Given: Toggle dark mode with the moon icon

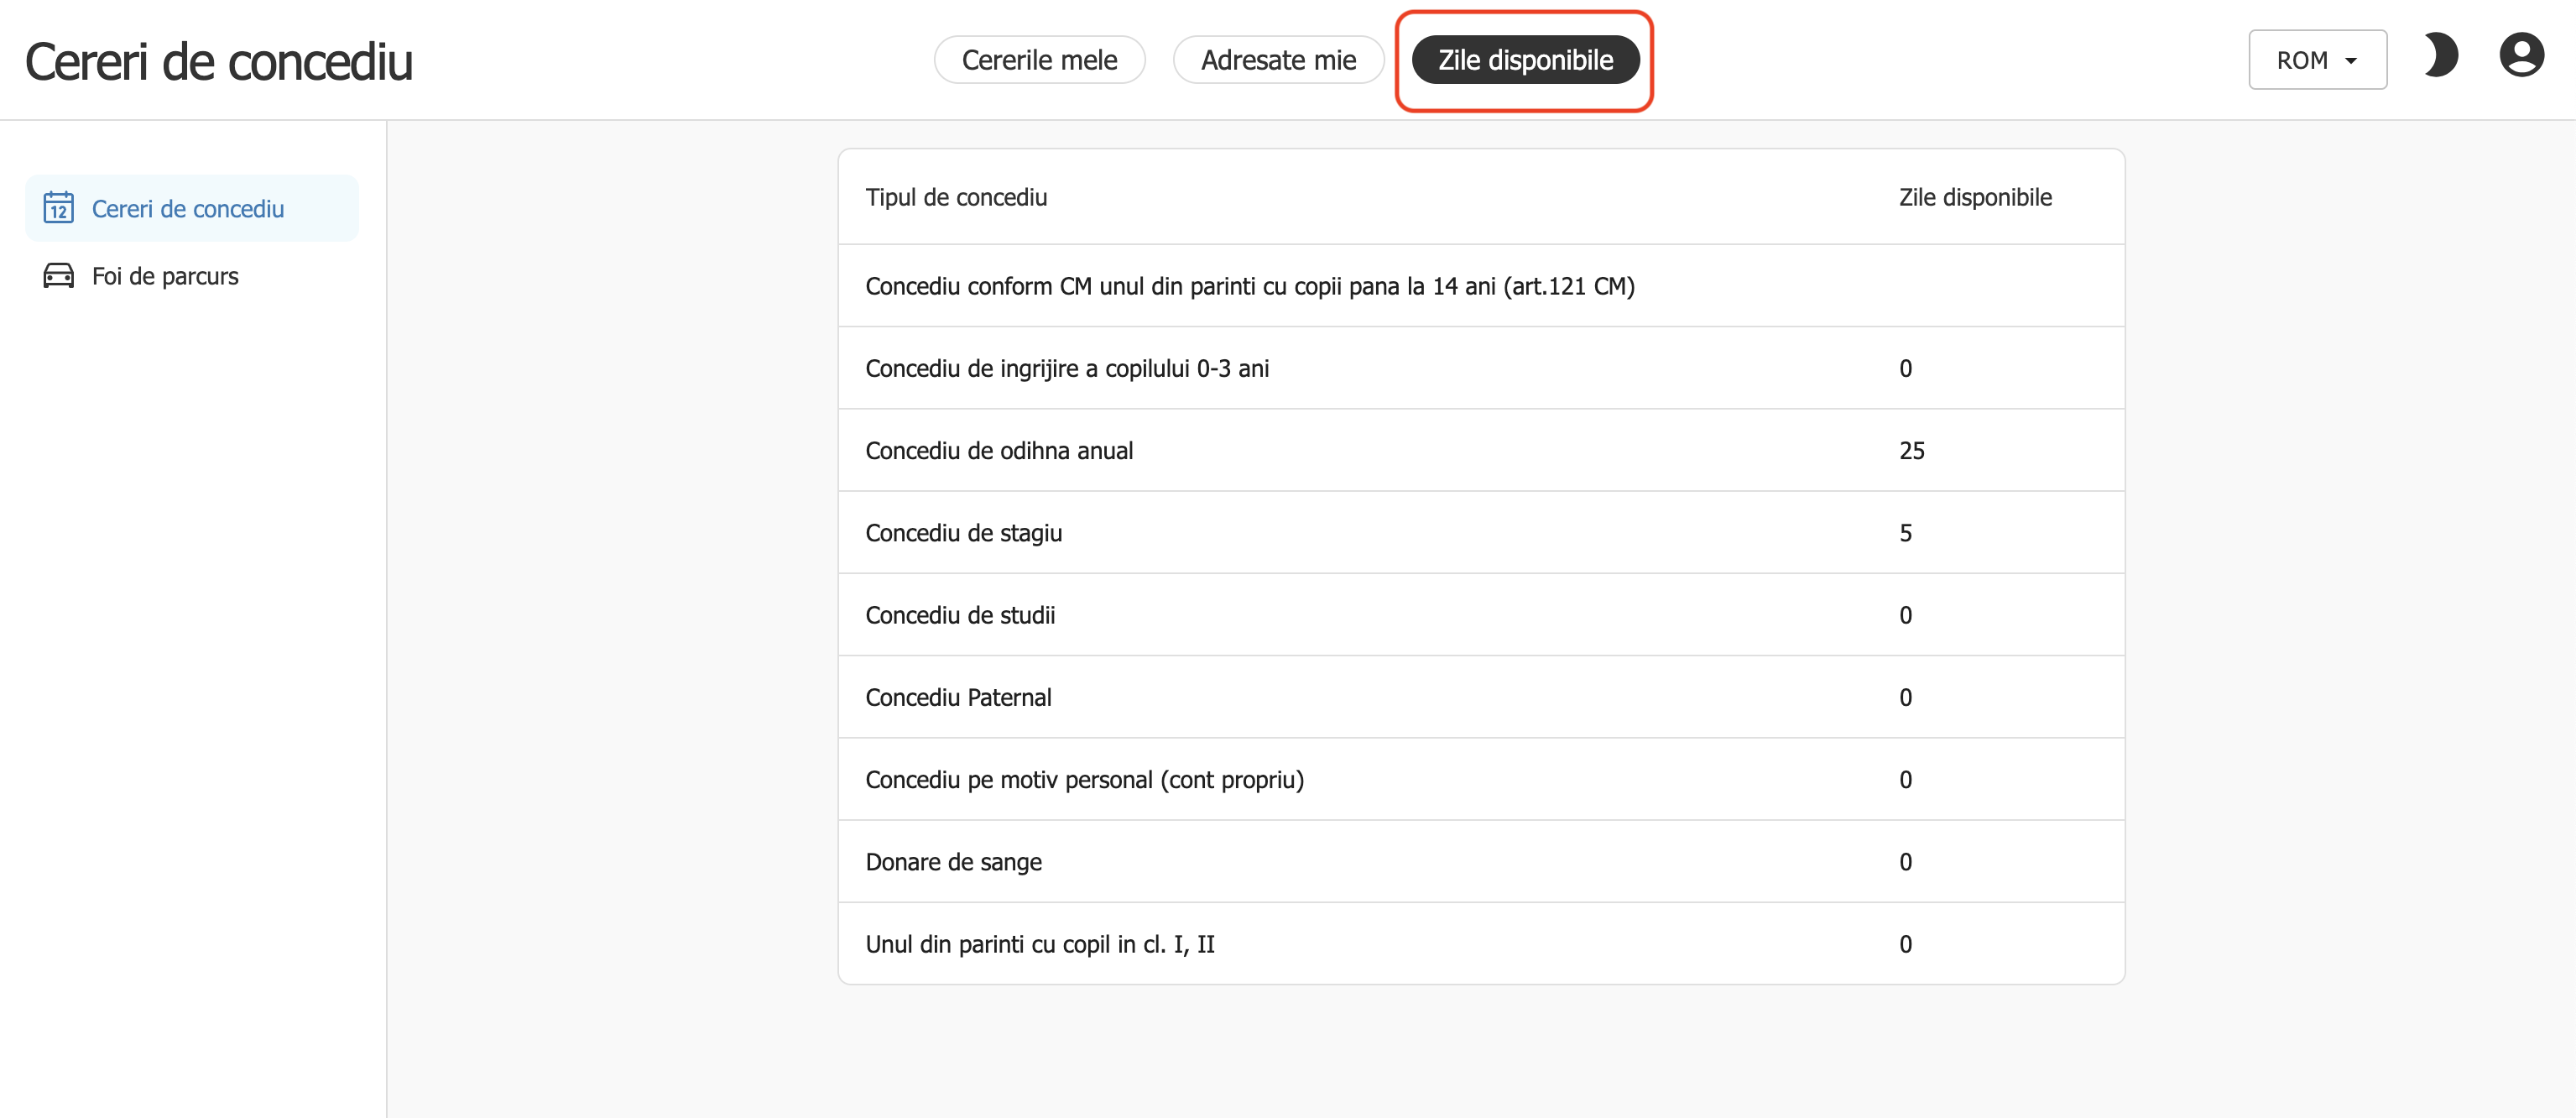Looking at the screenshot, I should tap(2439, 56).
